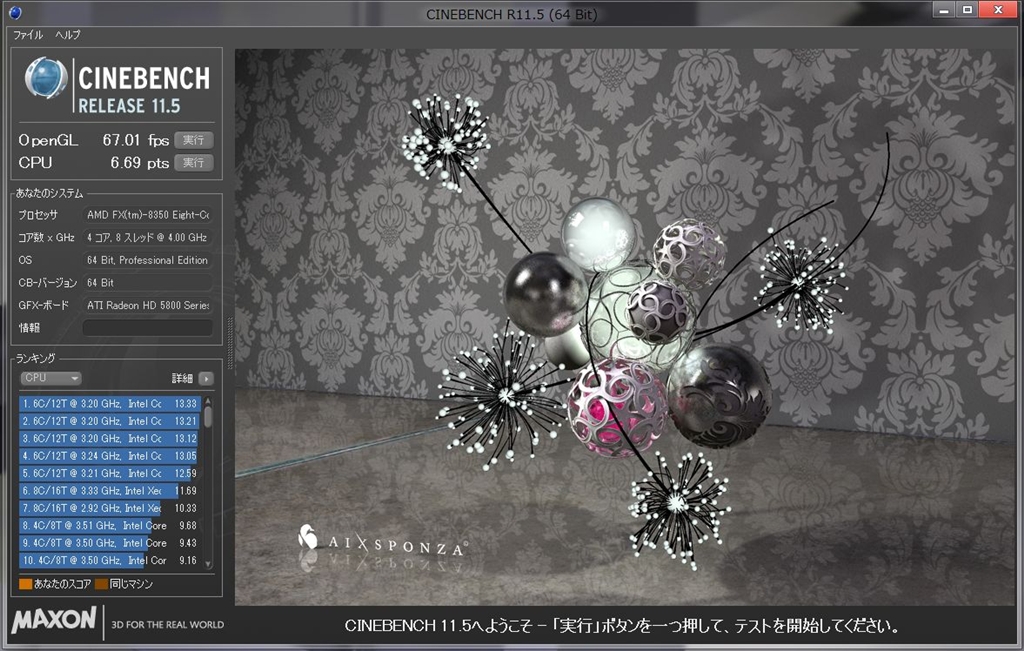Click the ranking list scrollbar thumb

208,416
